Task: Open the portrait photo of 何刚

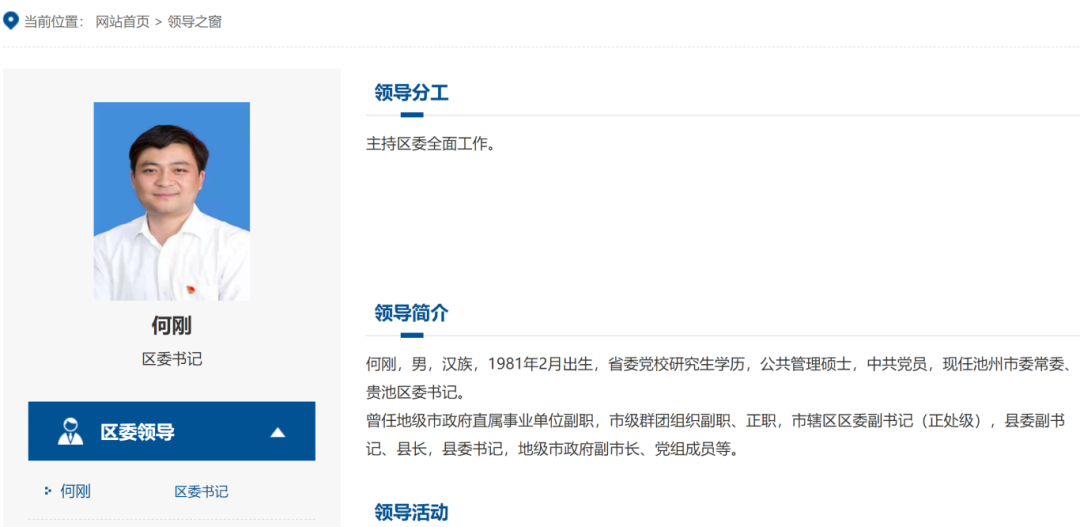Action: point(172,201)
